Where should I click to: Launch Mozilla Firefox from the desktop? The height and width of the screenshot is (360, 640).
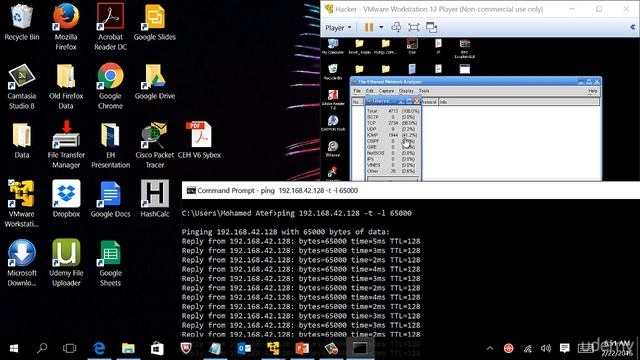(66, 27)
